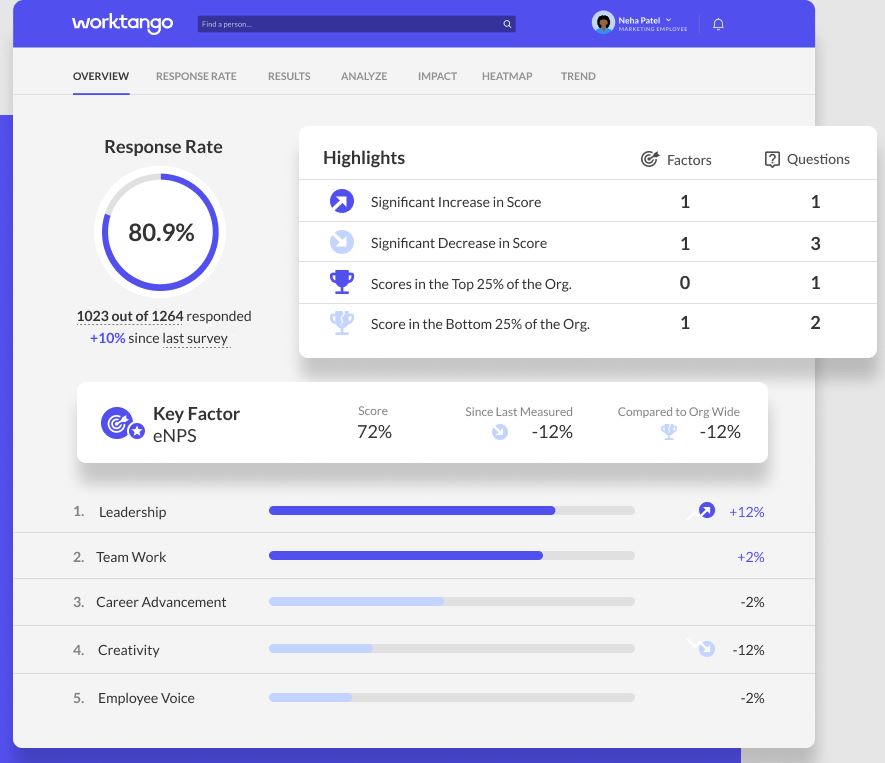Click the trophy icon for Bottom 25% score

[342, 322]
